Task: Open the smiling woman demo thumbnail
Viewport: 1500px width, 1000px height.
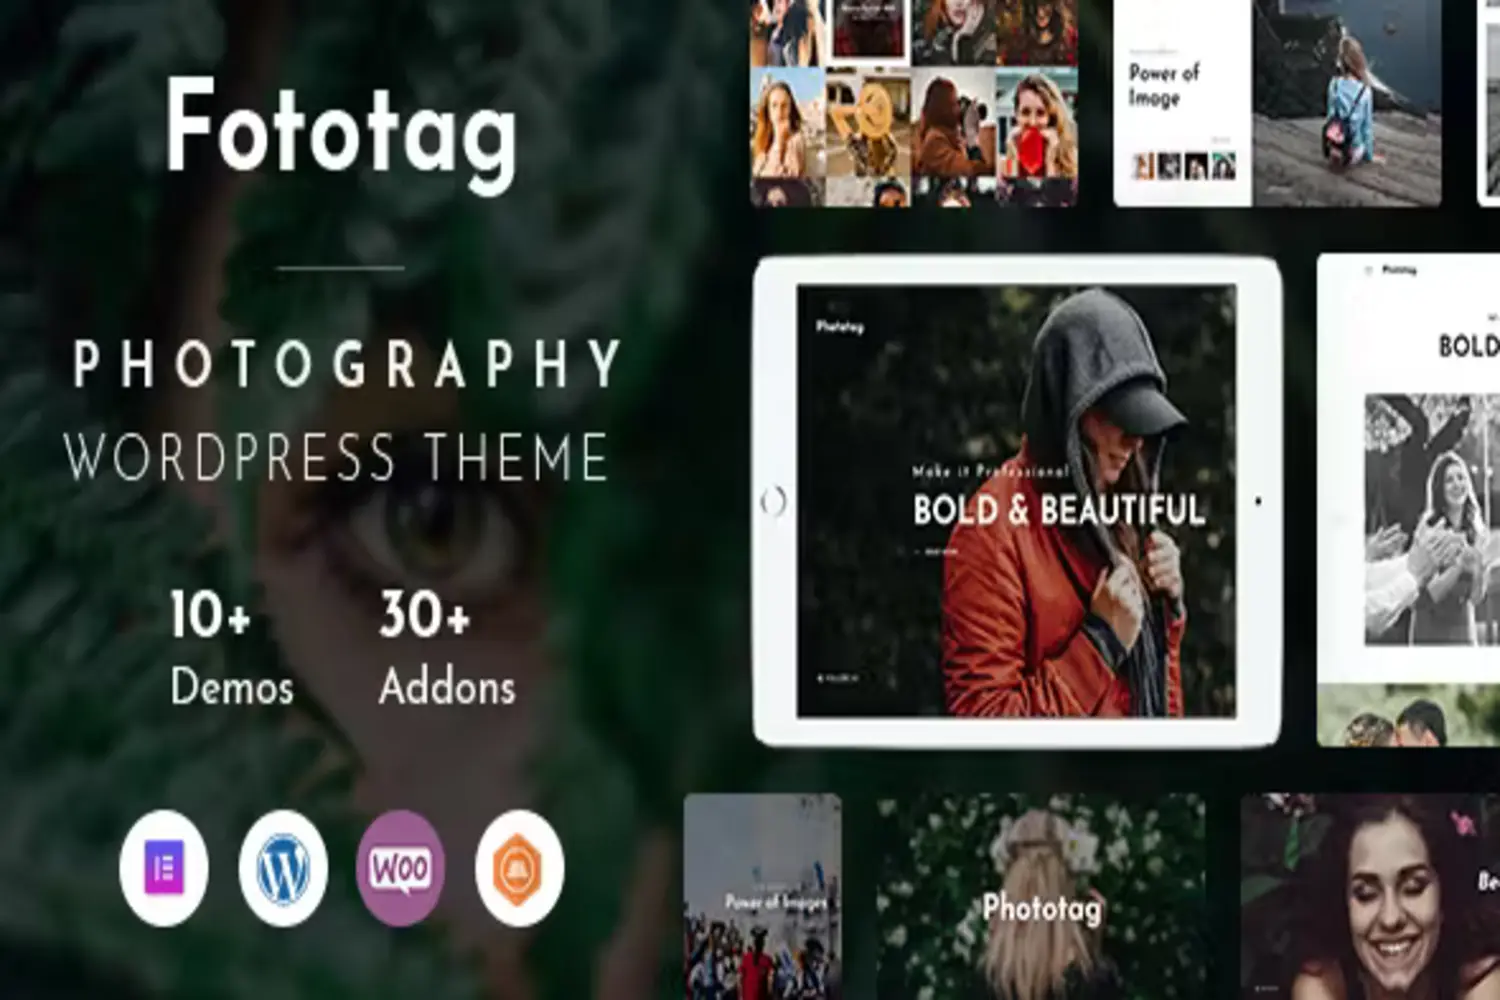Action: [x=1370, y=896]
